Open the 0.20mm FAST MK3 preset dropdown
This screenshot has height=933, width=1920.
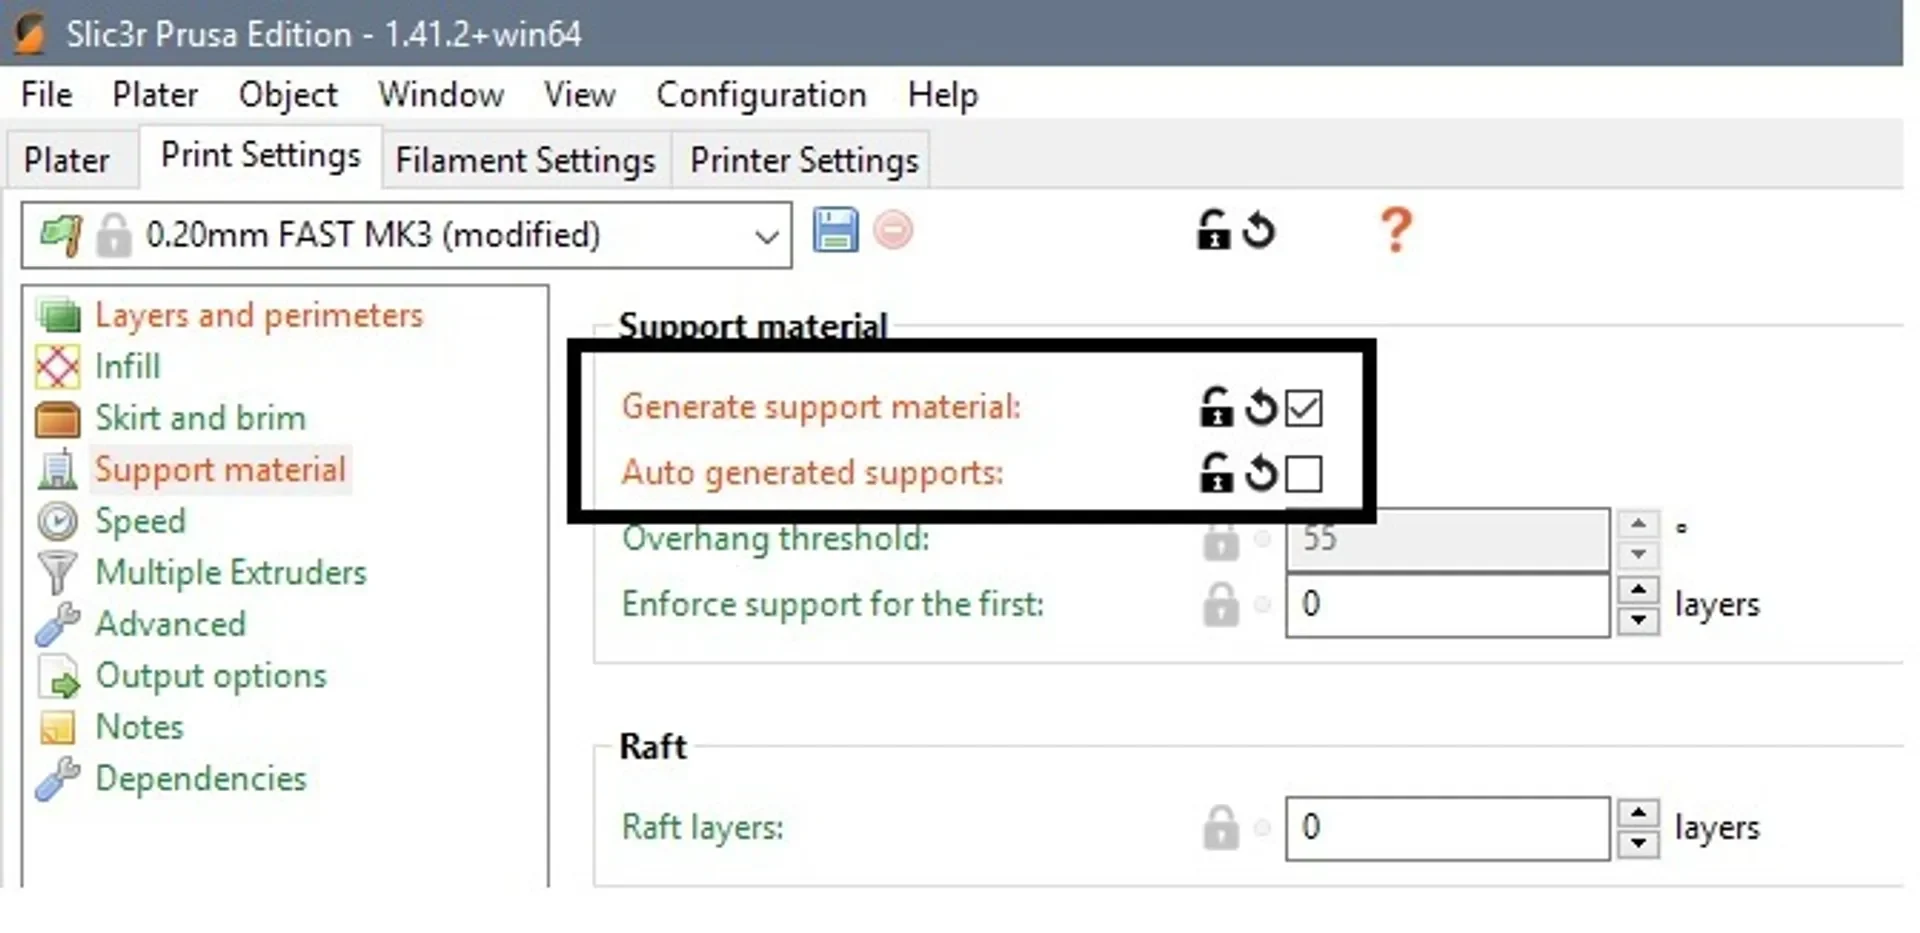tap(407, 236)
